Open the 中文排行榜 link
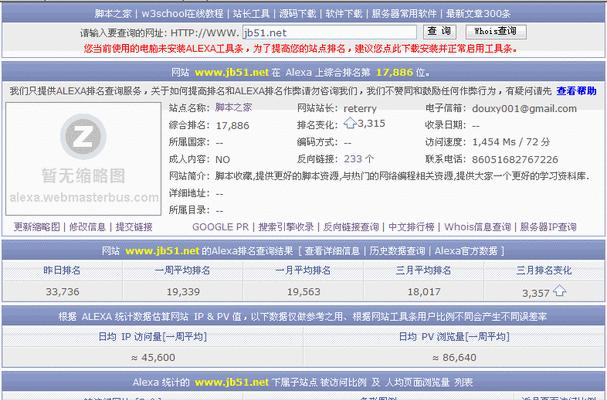This screenshot has width=607, height=400. point(411,227)
